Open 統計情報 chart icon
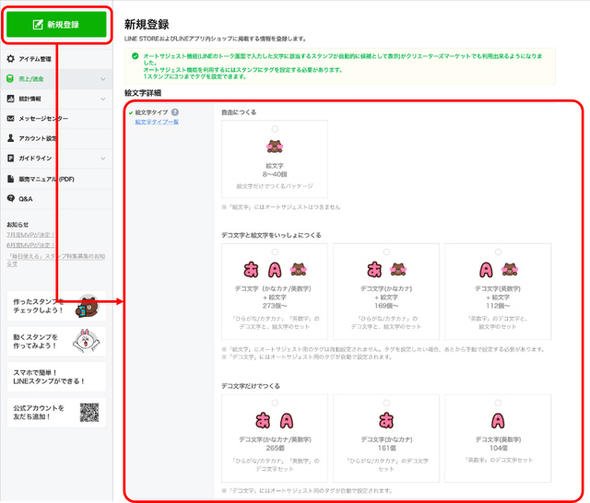Viewport: 590px width, 503px height. tap(11, 99)
